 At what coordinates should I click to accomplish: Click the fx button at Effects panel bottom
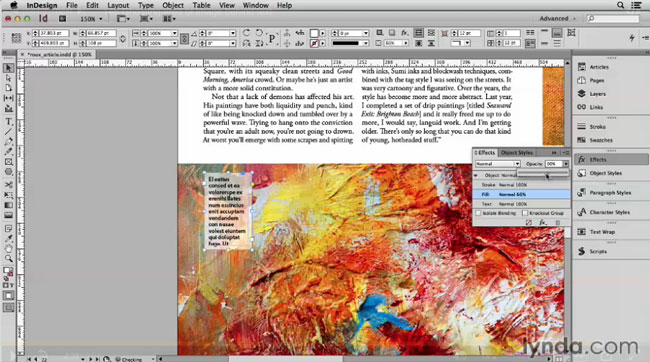(x=543, y=223)
